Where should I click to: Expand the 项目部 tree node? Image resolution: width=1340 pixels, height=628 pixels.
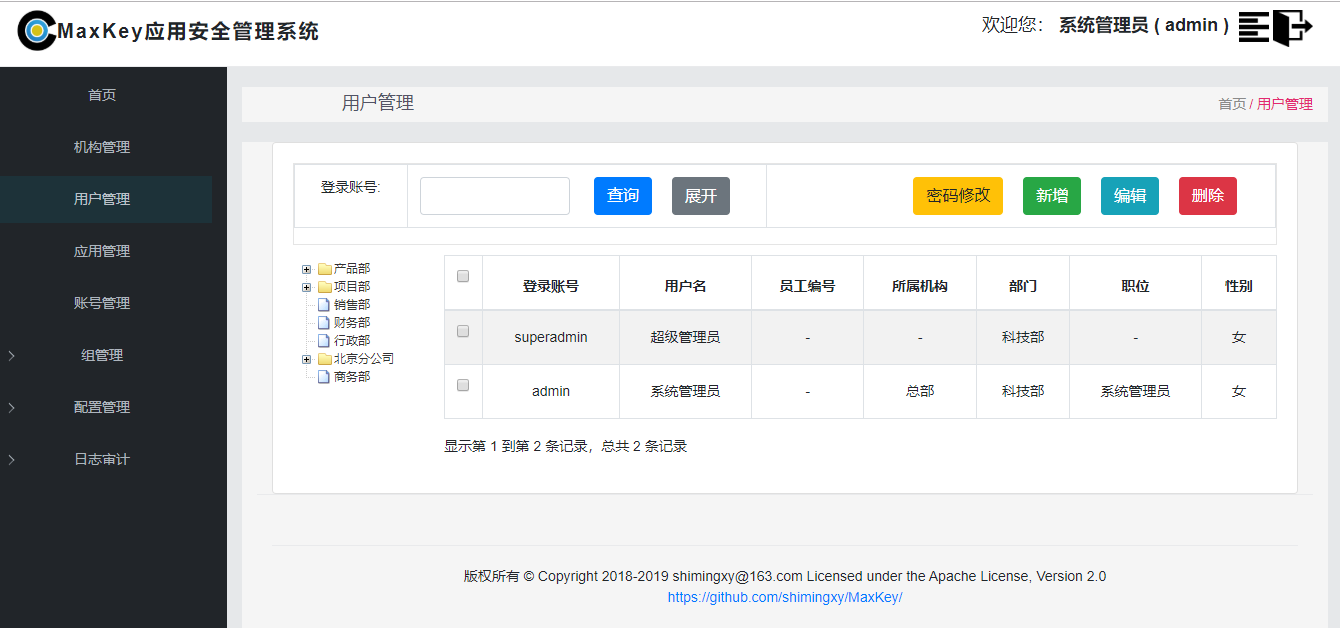tap(306, 287)
